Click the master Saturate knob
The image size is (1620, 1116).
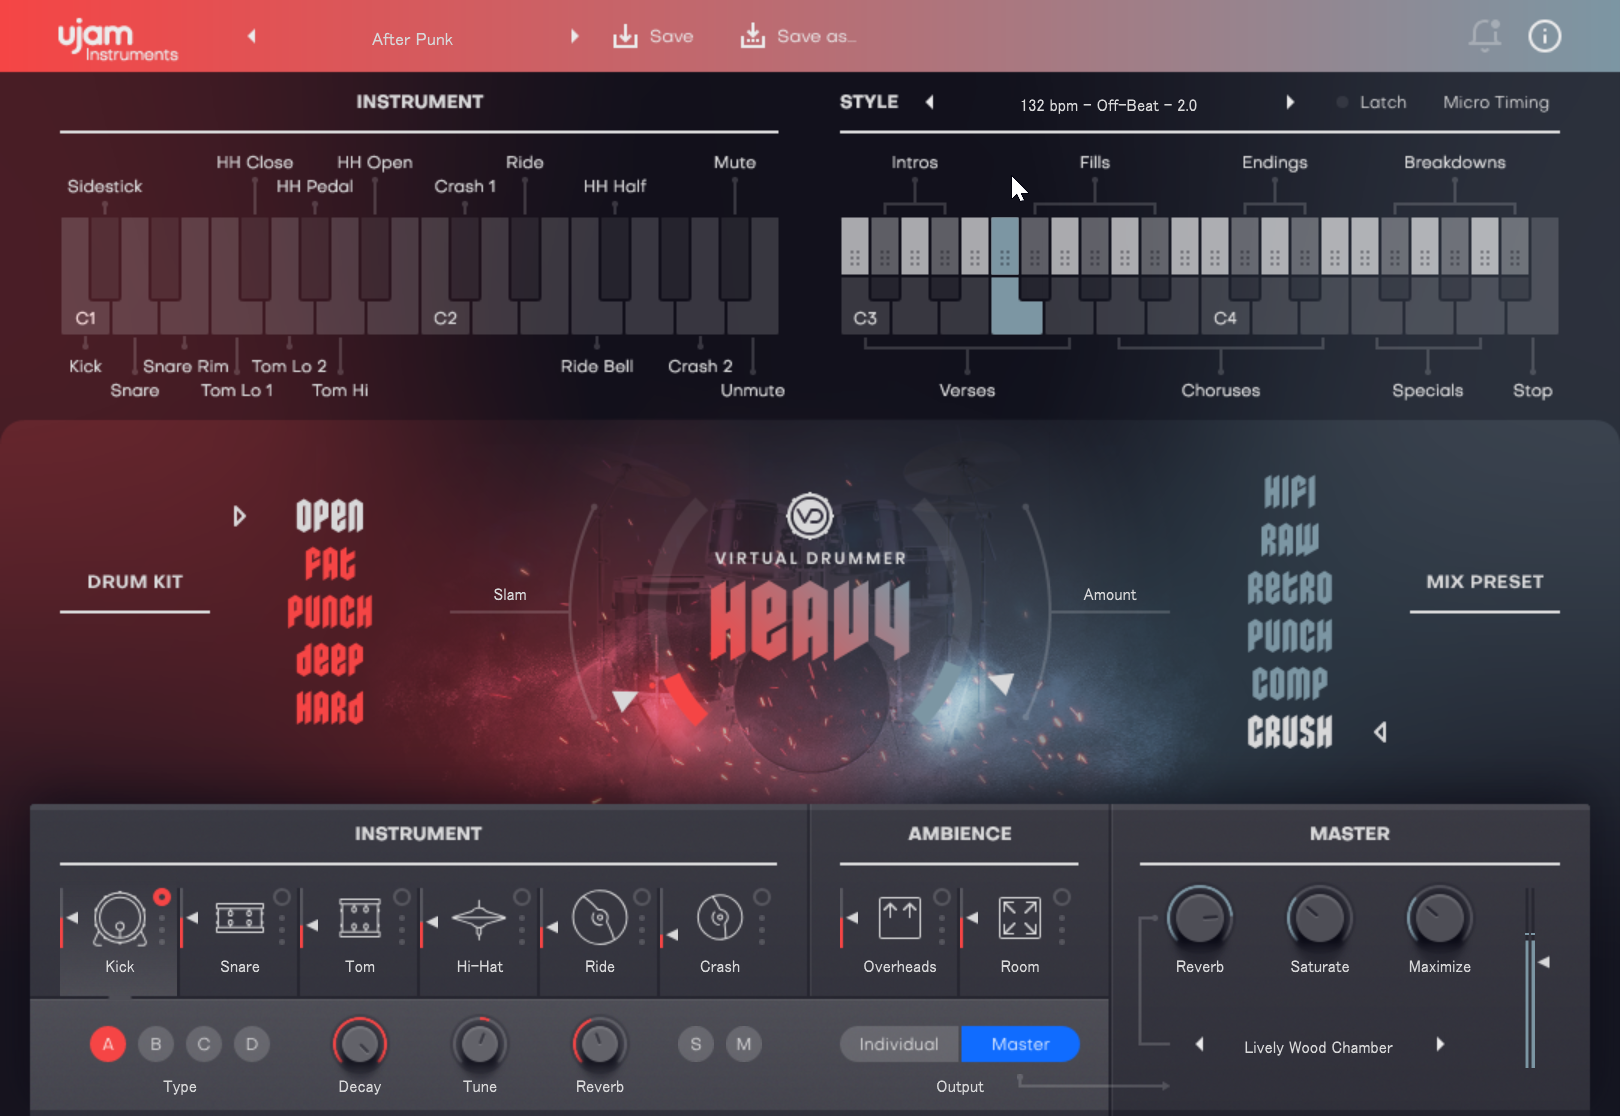1320,918
